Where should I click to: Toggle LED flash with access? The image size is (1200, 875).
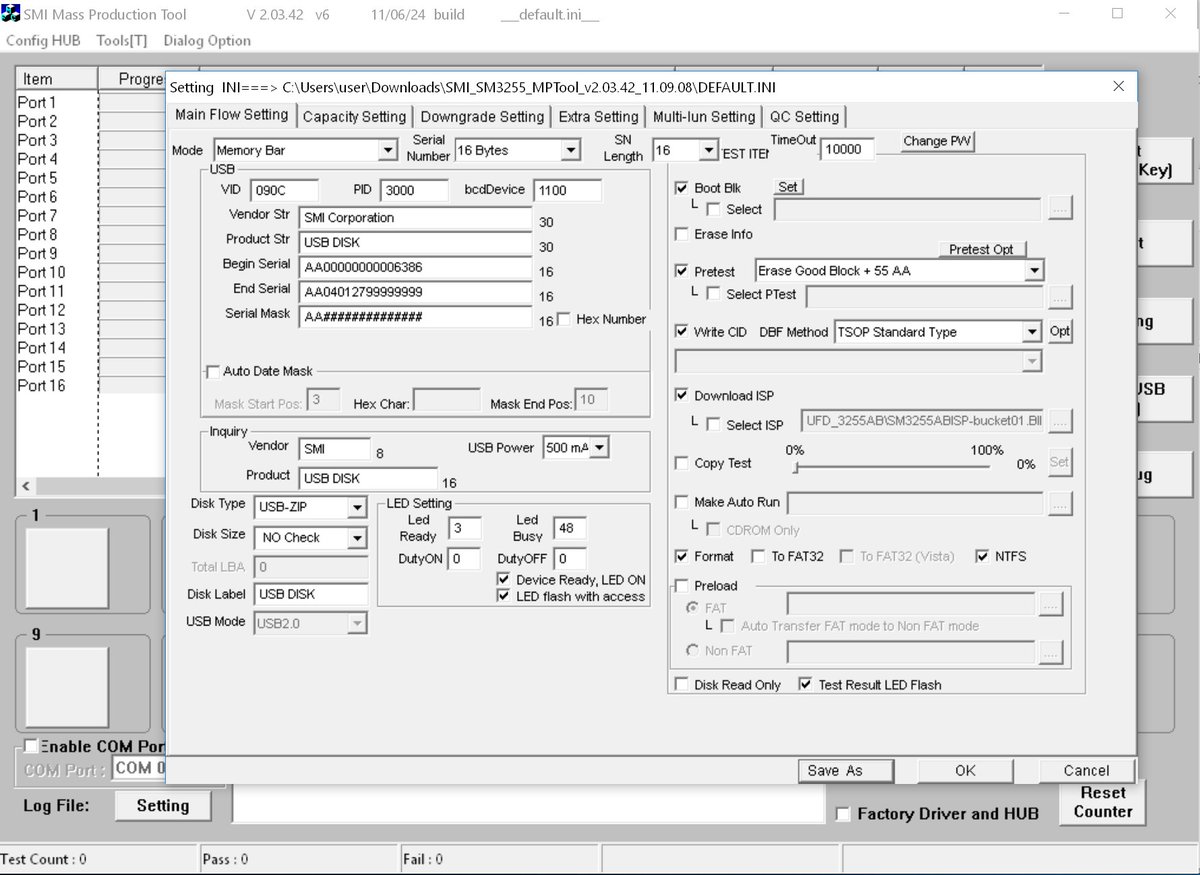[504, 596]
